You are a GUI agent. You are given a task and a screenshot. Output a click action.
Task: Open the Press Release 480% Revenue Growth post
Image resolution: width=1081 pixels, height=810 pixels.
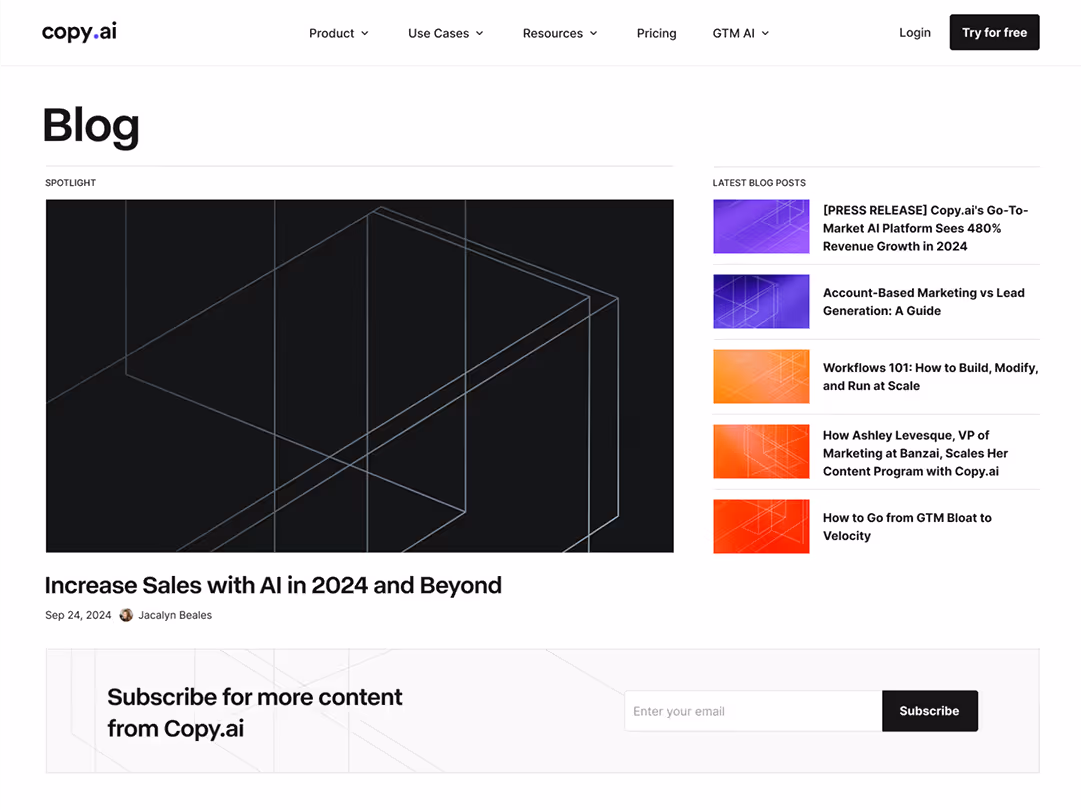pyautogui.click(x=925, y=228)
